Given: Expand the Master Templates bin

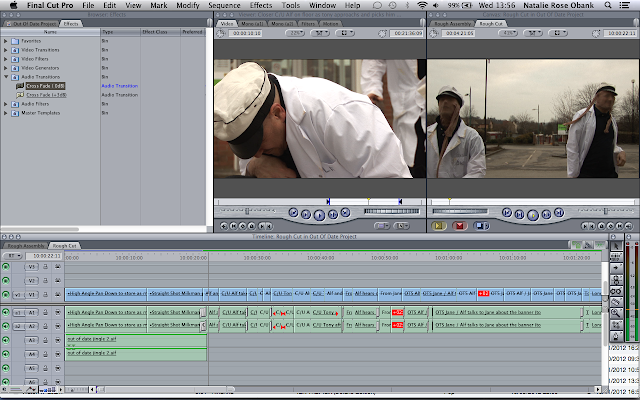Looking at the screenshot, I should point(6,113).
